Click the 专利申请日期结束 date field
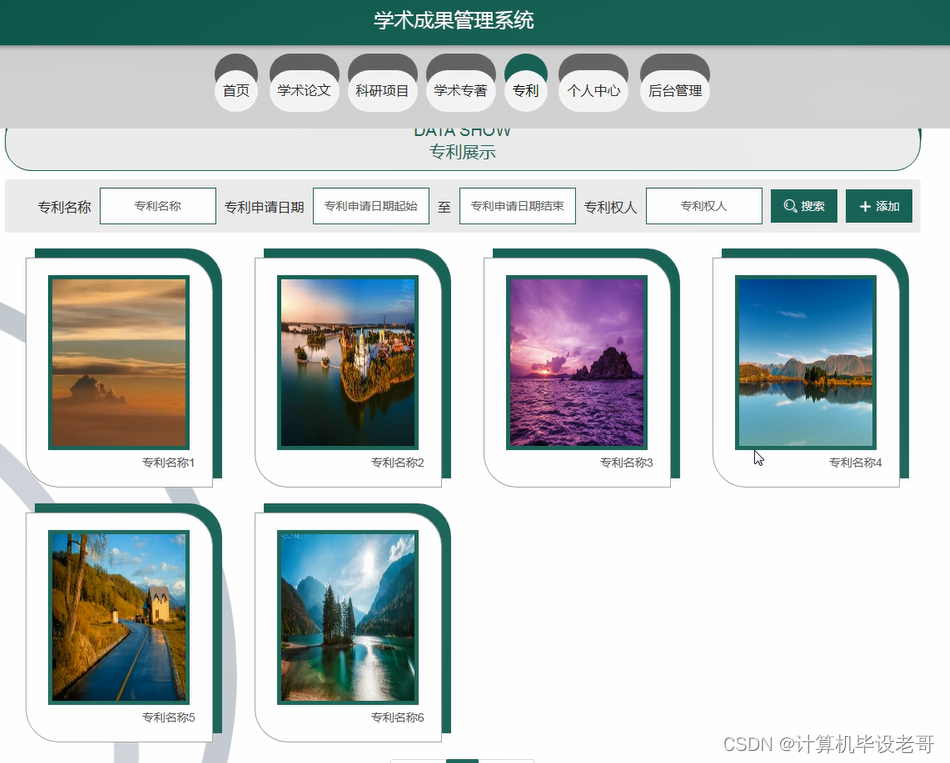The image size is (950, 763). pyautogui.click(x=517, y=206)
